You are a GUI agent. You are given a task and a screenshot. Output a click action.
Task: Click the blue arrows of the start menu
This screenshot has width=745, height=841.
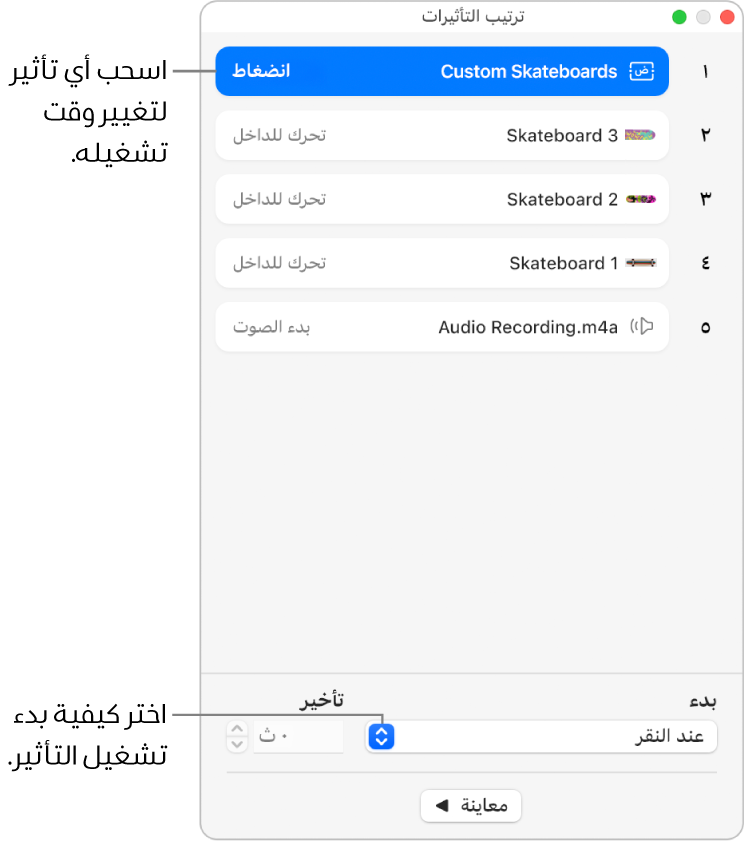[381, 737]
